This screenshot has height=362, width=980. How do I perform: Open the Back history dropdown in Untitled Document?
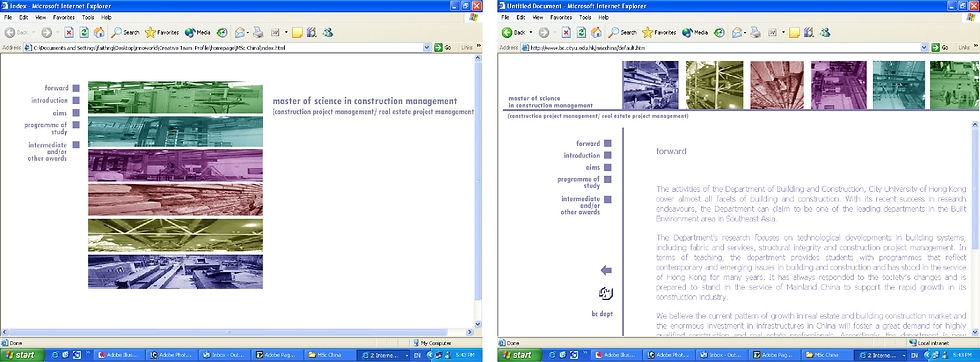[x=531, y=33]
